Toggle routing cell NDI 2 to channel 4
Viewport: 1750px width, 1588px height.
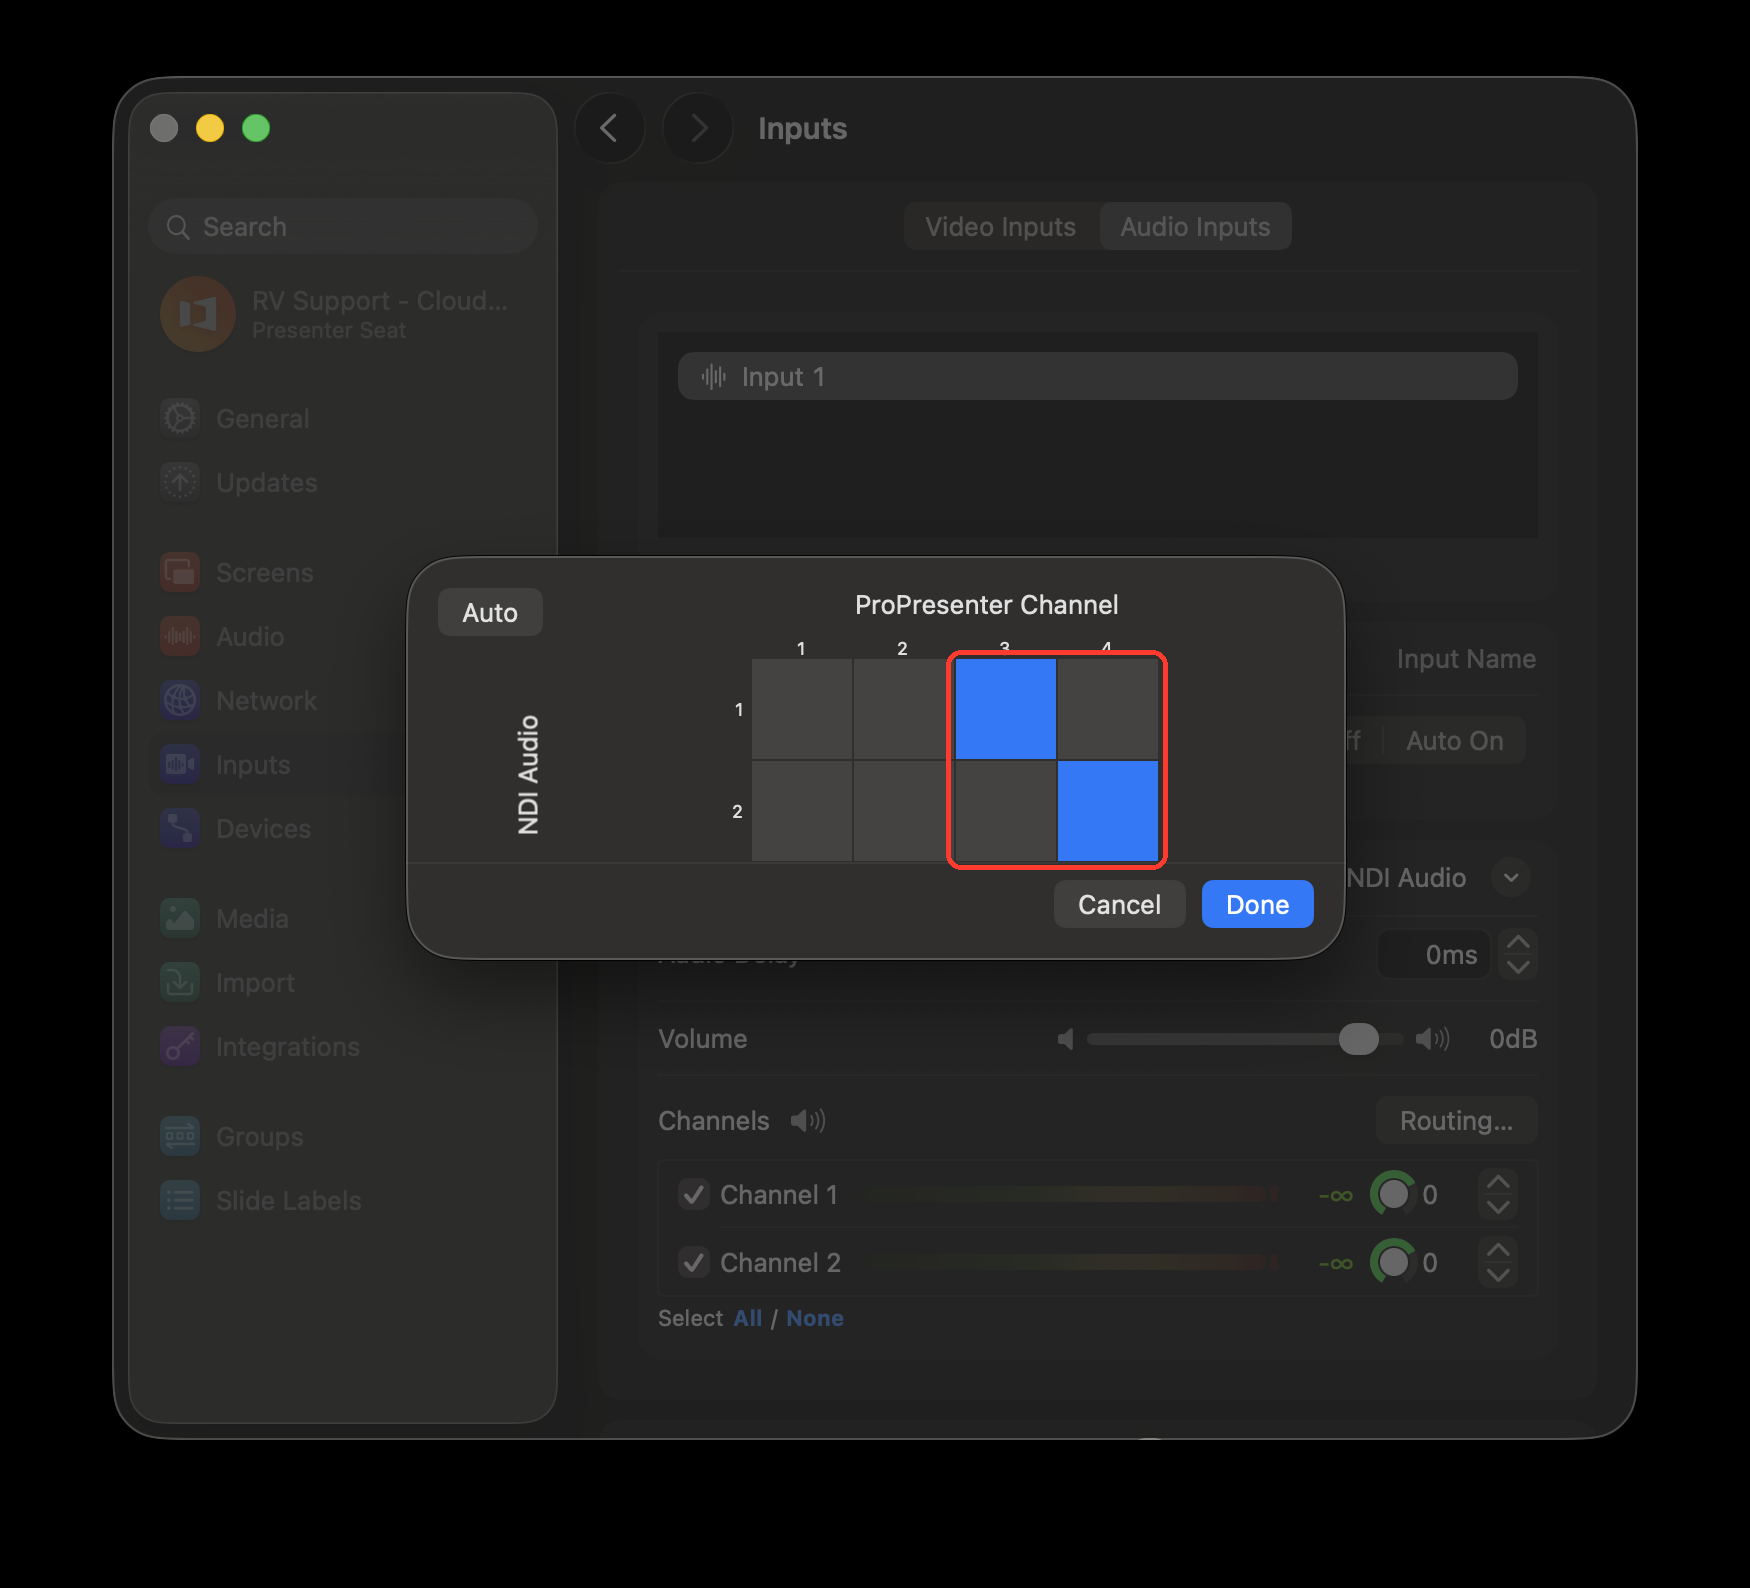[1108, 811]
